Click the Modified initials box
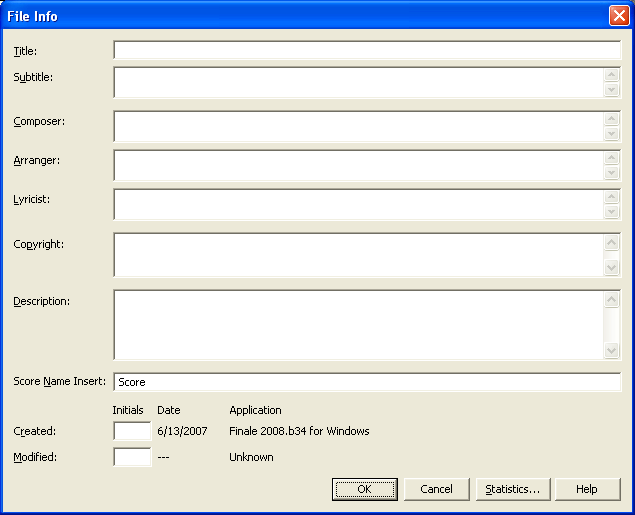 tap(132, 457)
